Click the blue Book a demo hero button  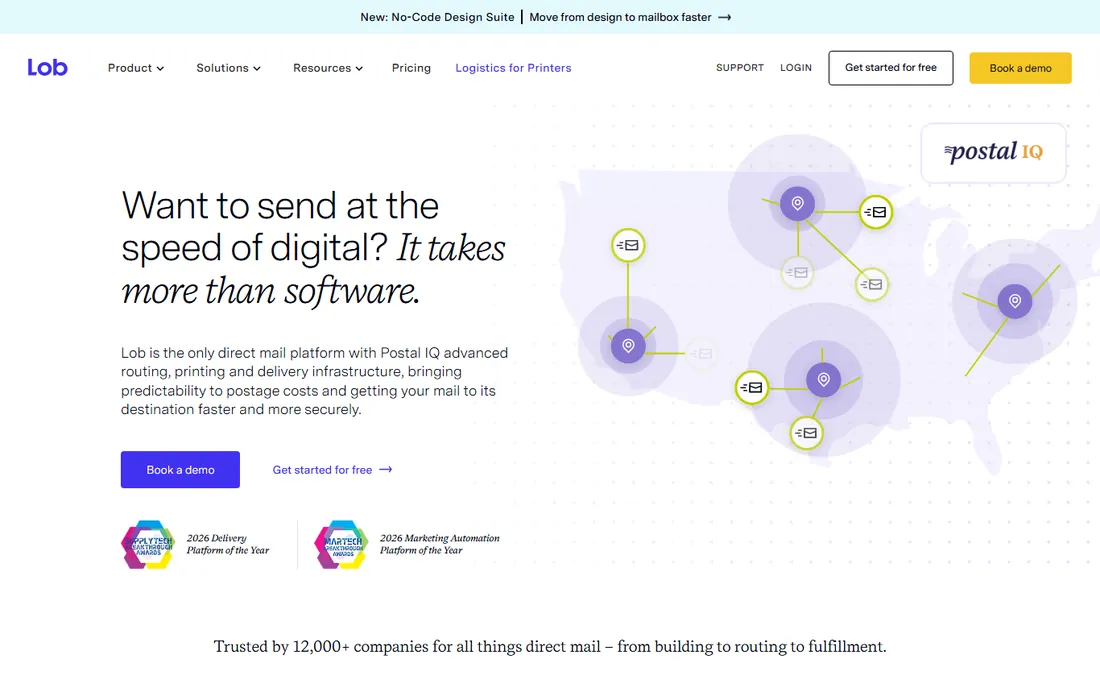coord(180,470)
